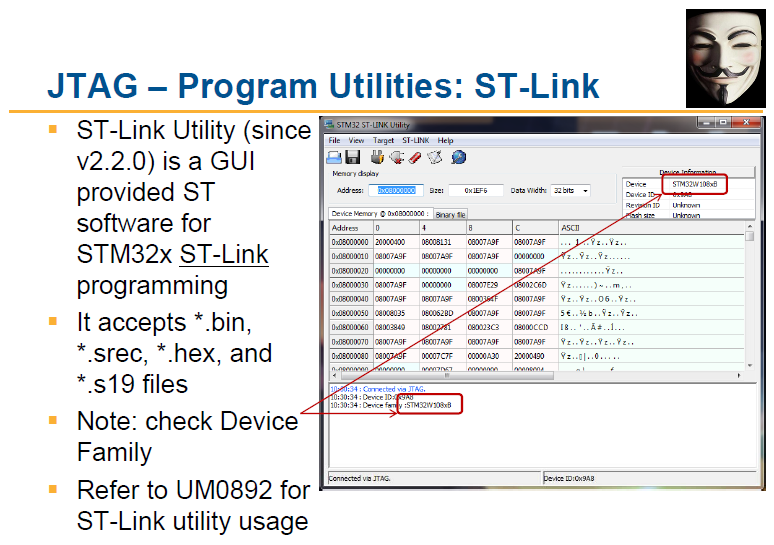Select the table row address 0x08000020

coord(350,271)
